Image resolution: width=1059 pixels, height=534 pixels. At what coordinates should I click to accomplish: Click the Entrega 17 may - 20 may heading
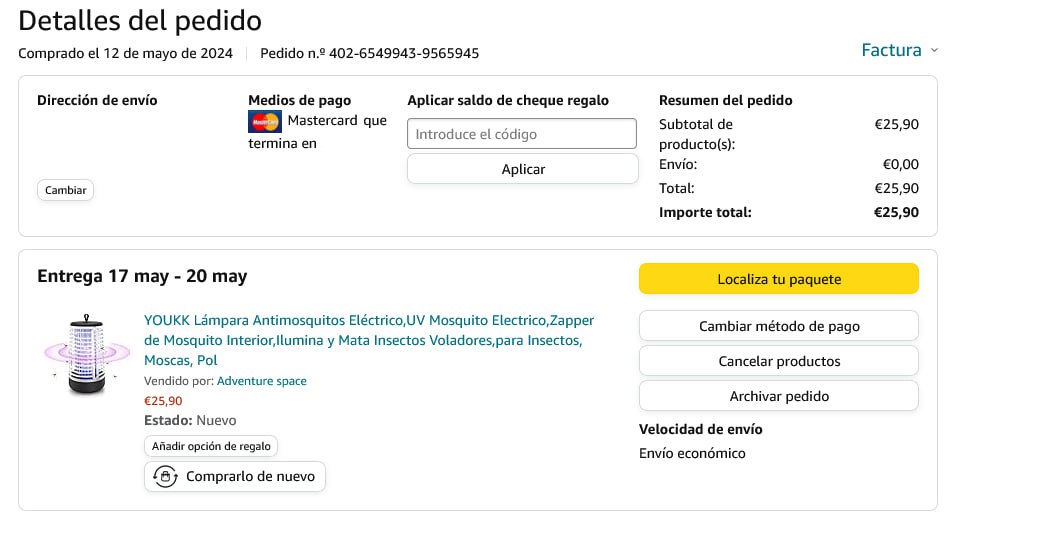(x=142, y=276)
